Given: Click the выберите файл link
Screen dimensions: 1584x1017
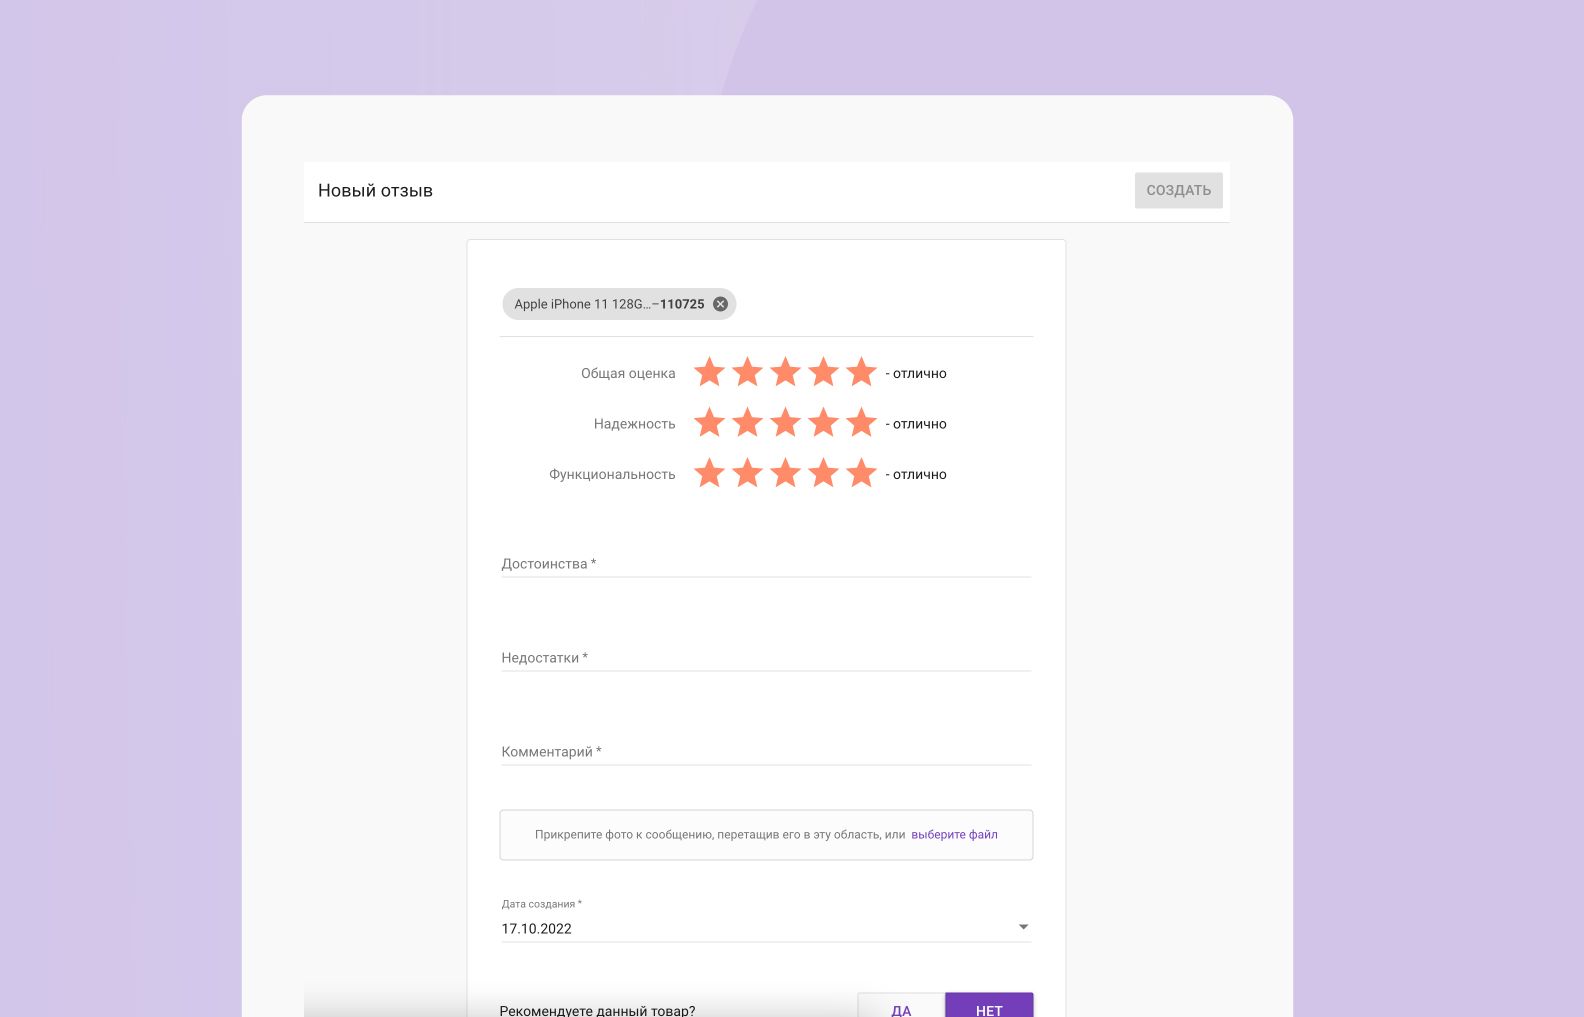Looking at the screenshot, I should coord(954,835).
